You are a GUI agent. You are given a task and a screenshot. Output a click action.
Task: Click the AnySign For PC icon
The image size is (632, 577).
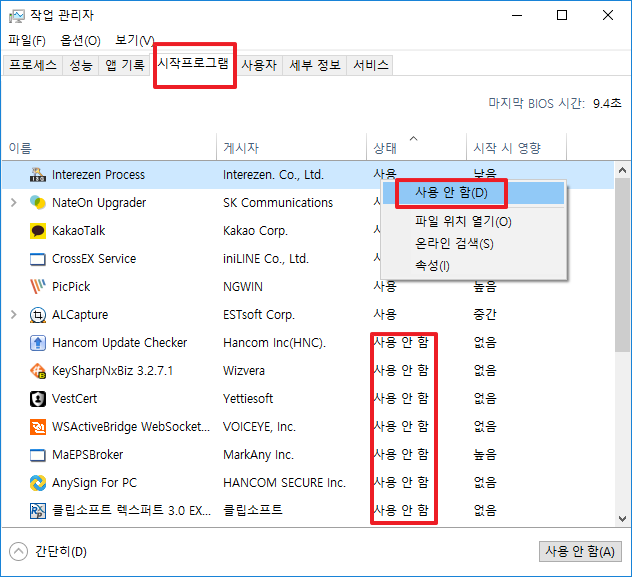(38, 483)
